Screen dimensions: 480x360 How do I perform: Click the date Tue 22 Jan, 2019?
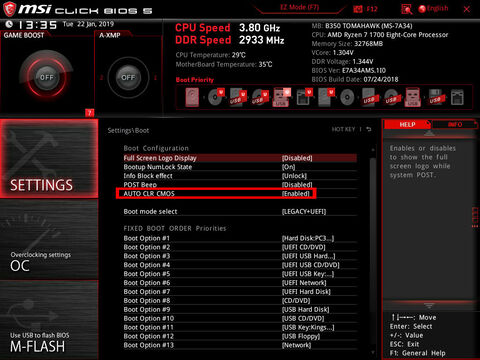point(88,24)
